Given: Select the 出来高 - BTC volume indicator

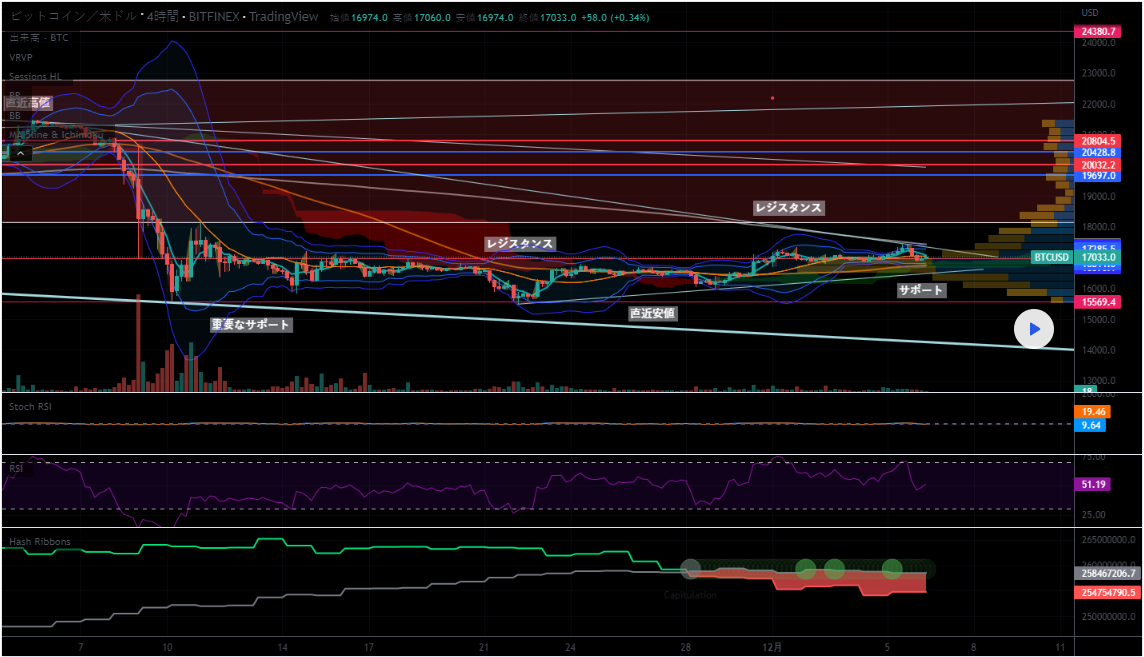Looking at the screenshot, I should 37,37.
